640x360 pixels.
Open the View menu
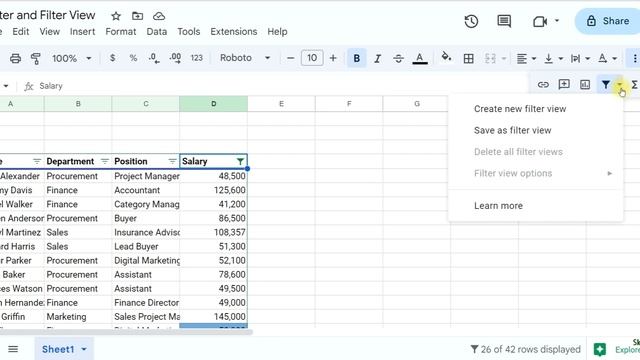[x=50, y=32]
